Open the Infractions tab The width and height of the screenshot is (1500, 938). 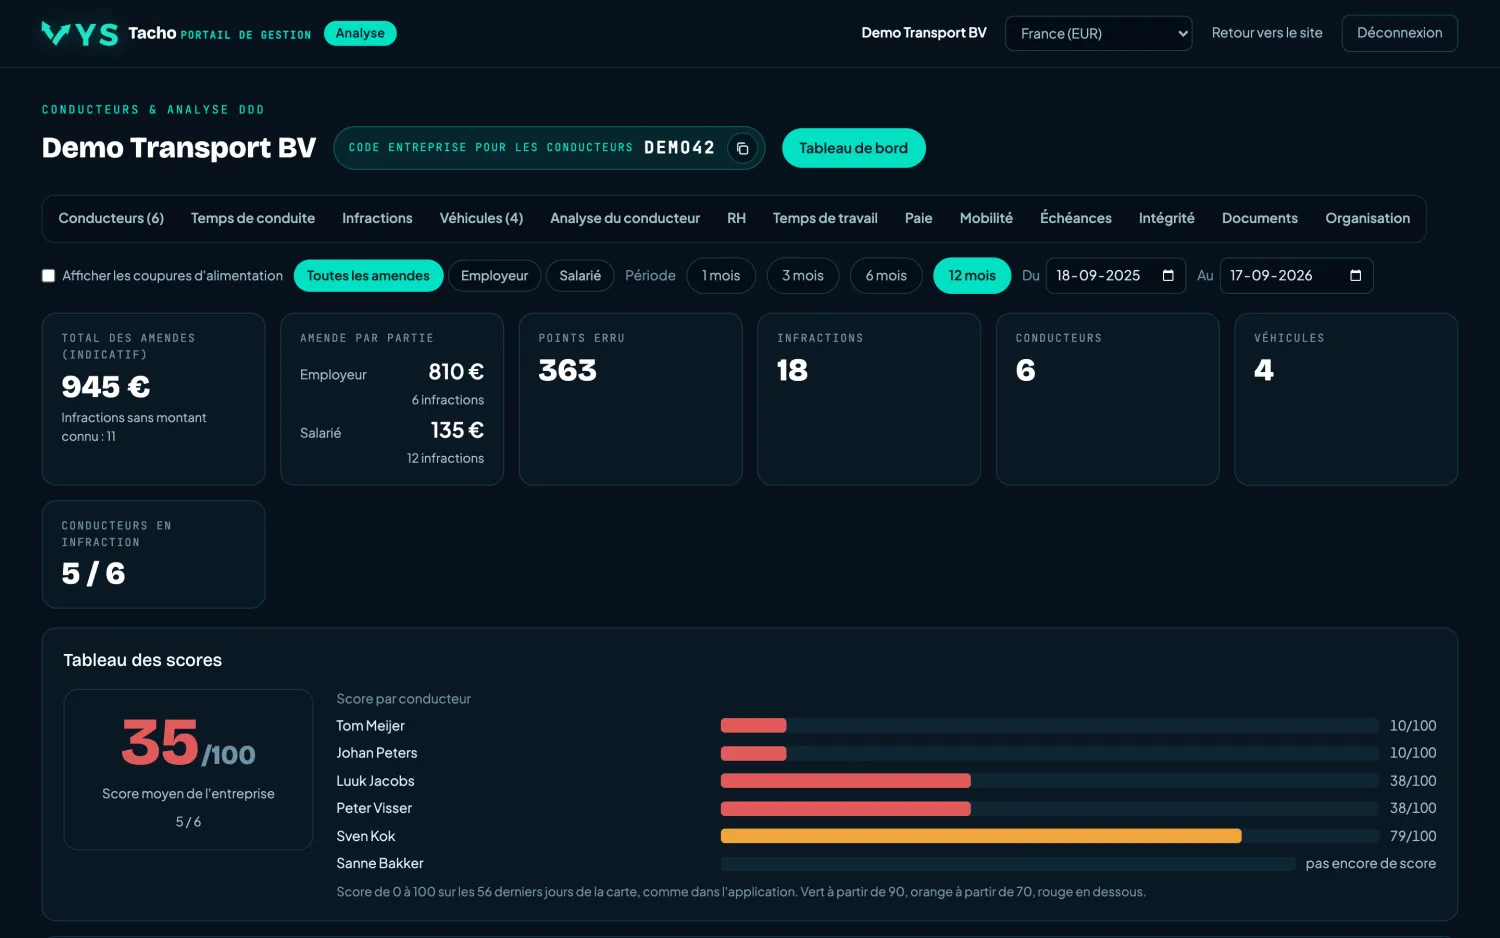tap(377, 218)
